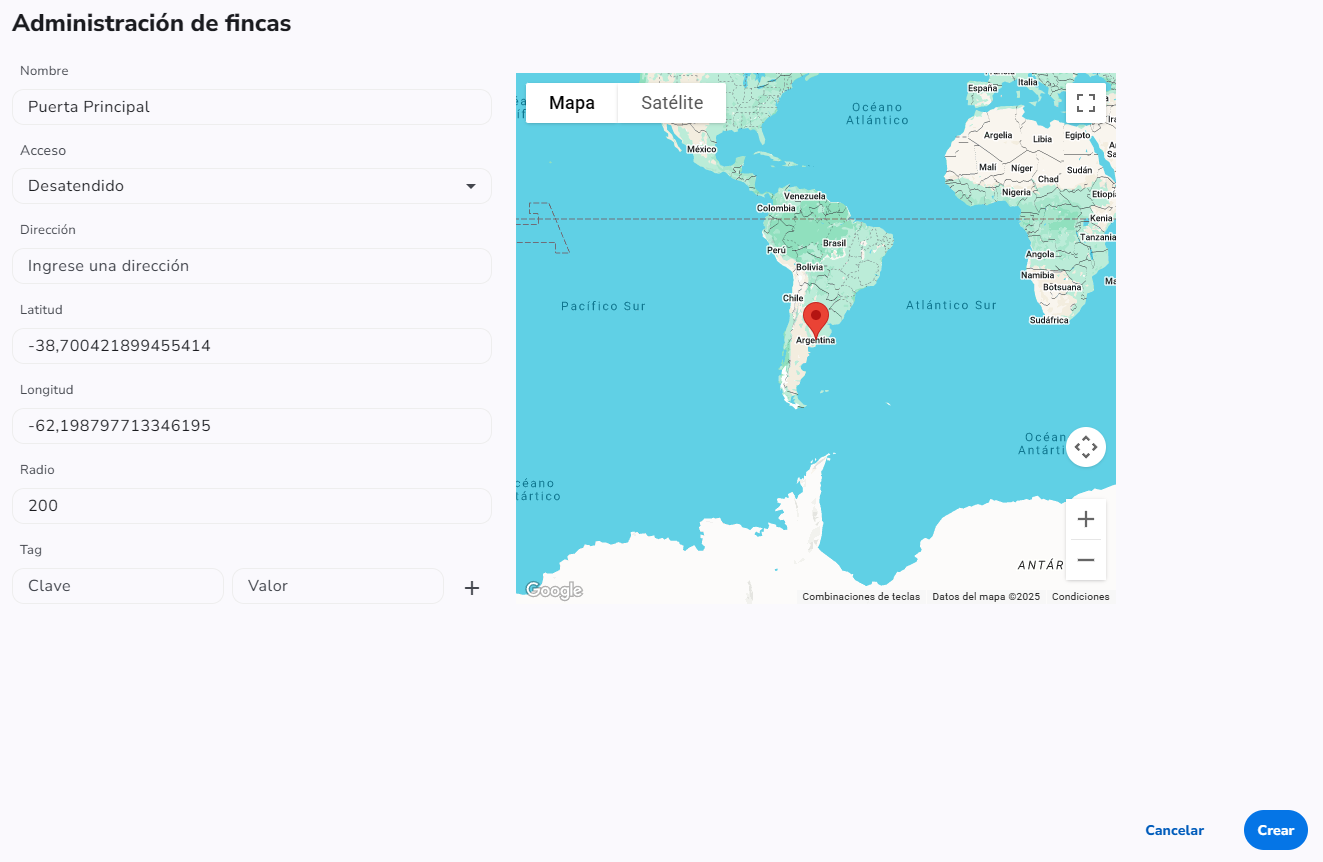Zoom in on the map
Image resolution: width=1323 pixels, height=862 pixels.
(1086, 519)
